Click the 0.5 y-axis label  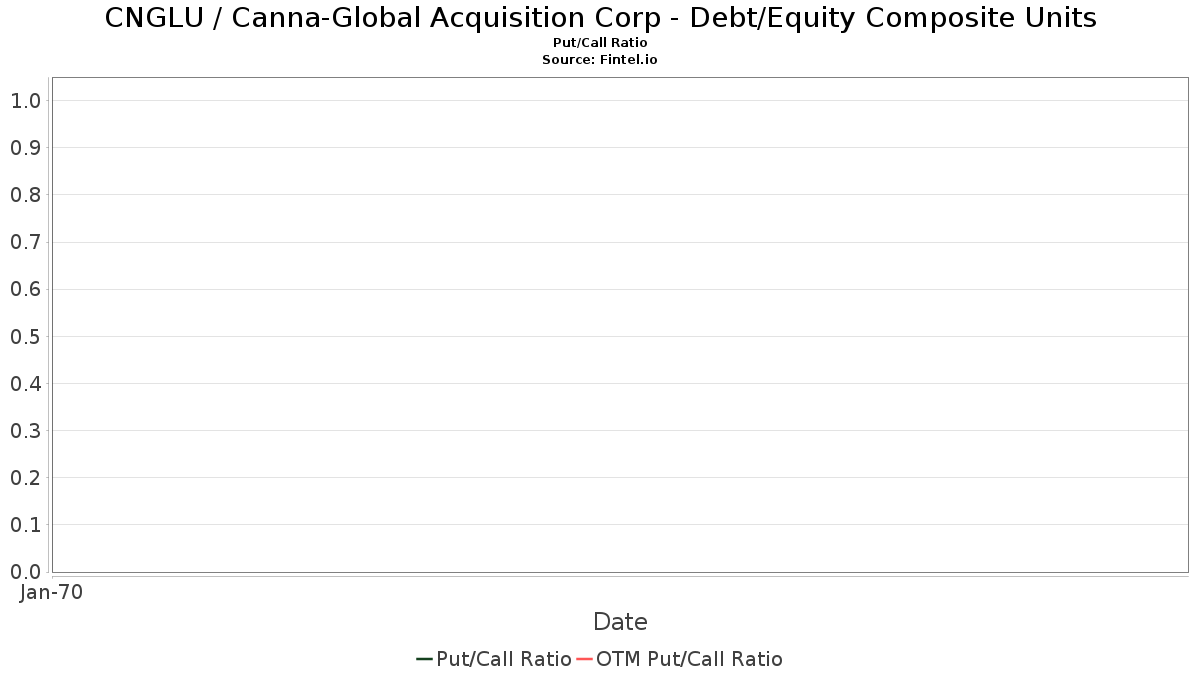[x=25, y=336]
